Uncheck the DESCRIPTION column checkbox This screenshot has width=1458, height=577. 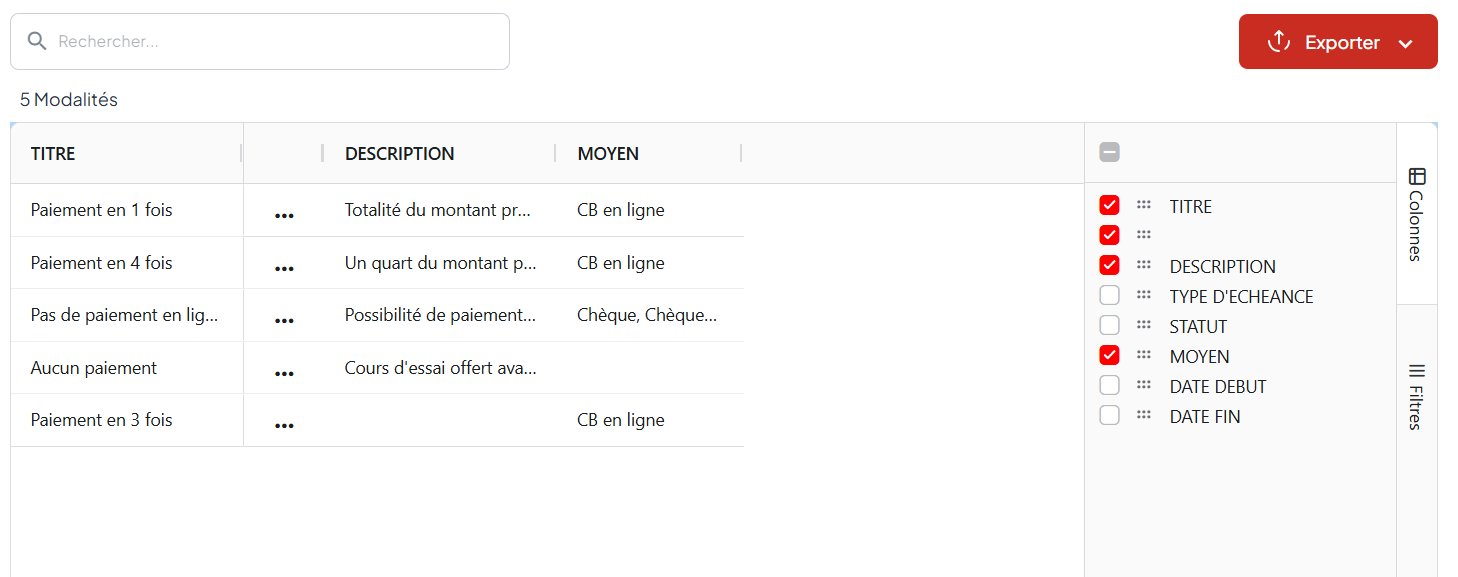click(1109, 265)
